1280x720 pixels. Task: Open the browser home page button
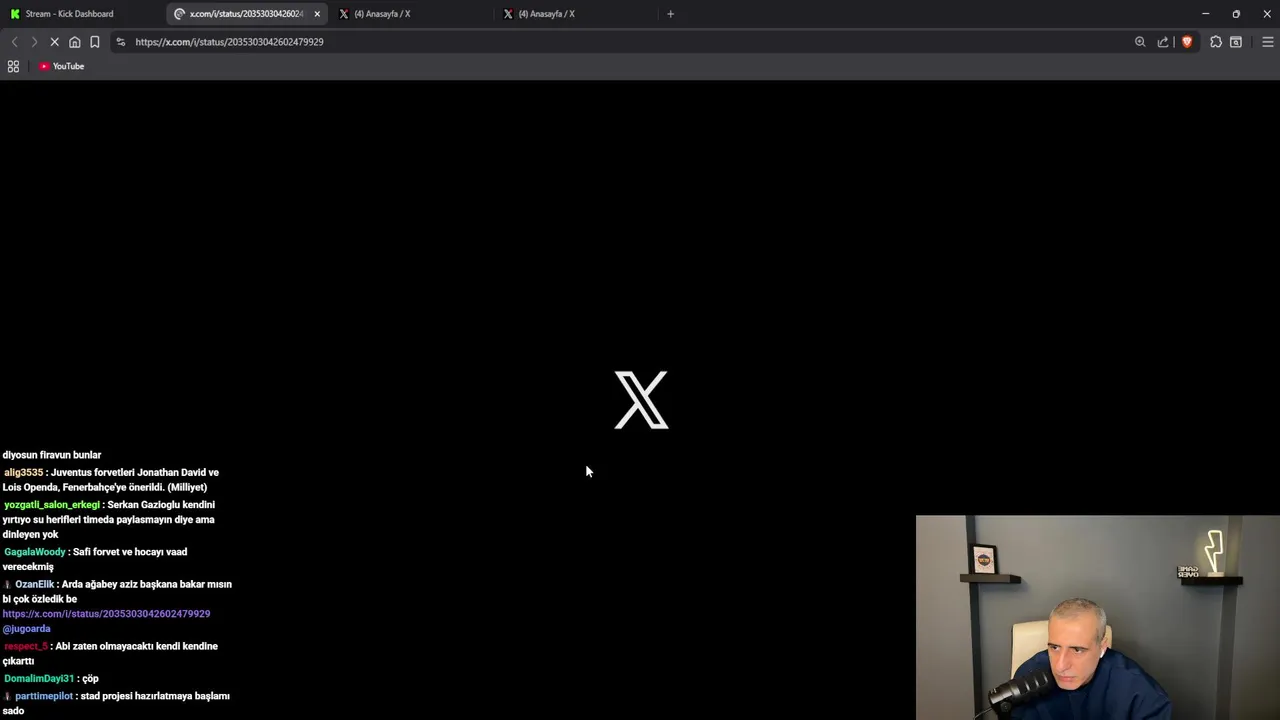(x=74, y=42)
